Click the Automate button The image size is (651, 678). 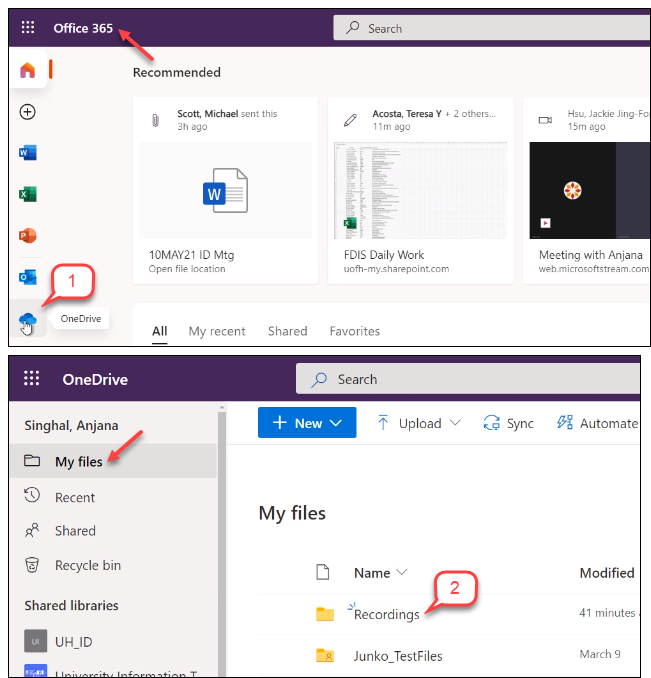(597, 423)
